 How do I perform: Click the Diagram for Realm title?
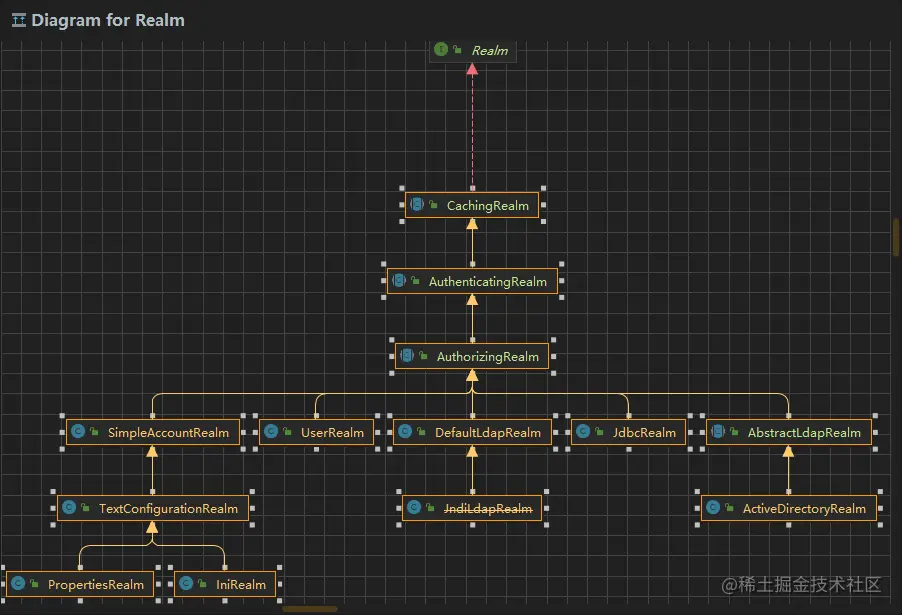point(108,20)
